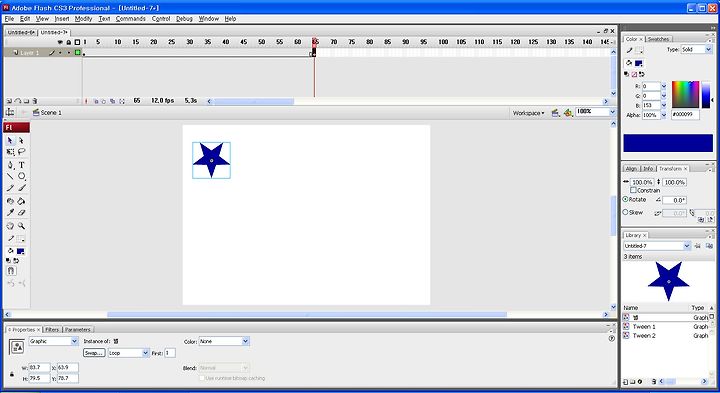Choose the Paint Bucket tool
This screenshot has height=393, width=720.
21,201
